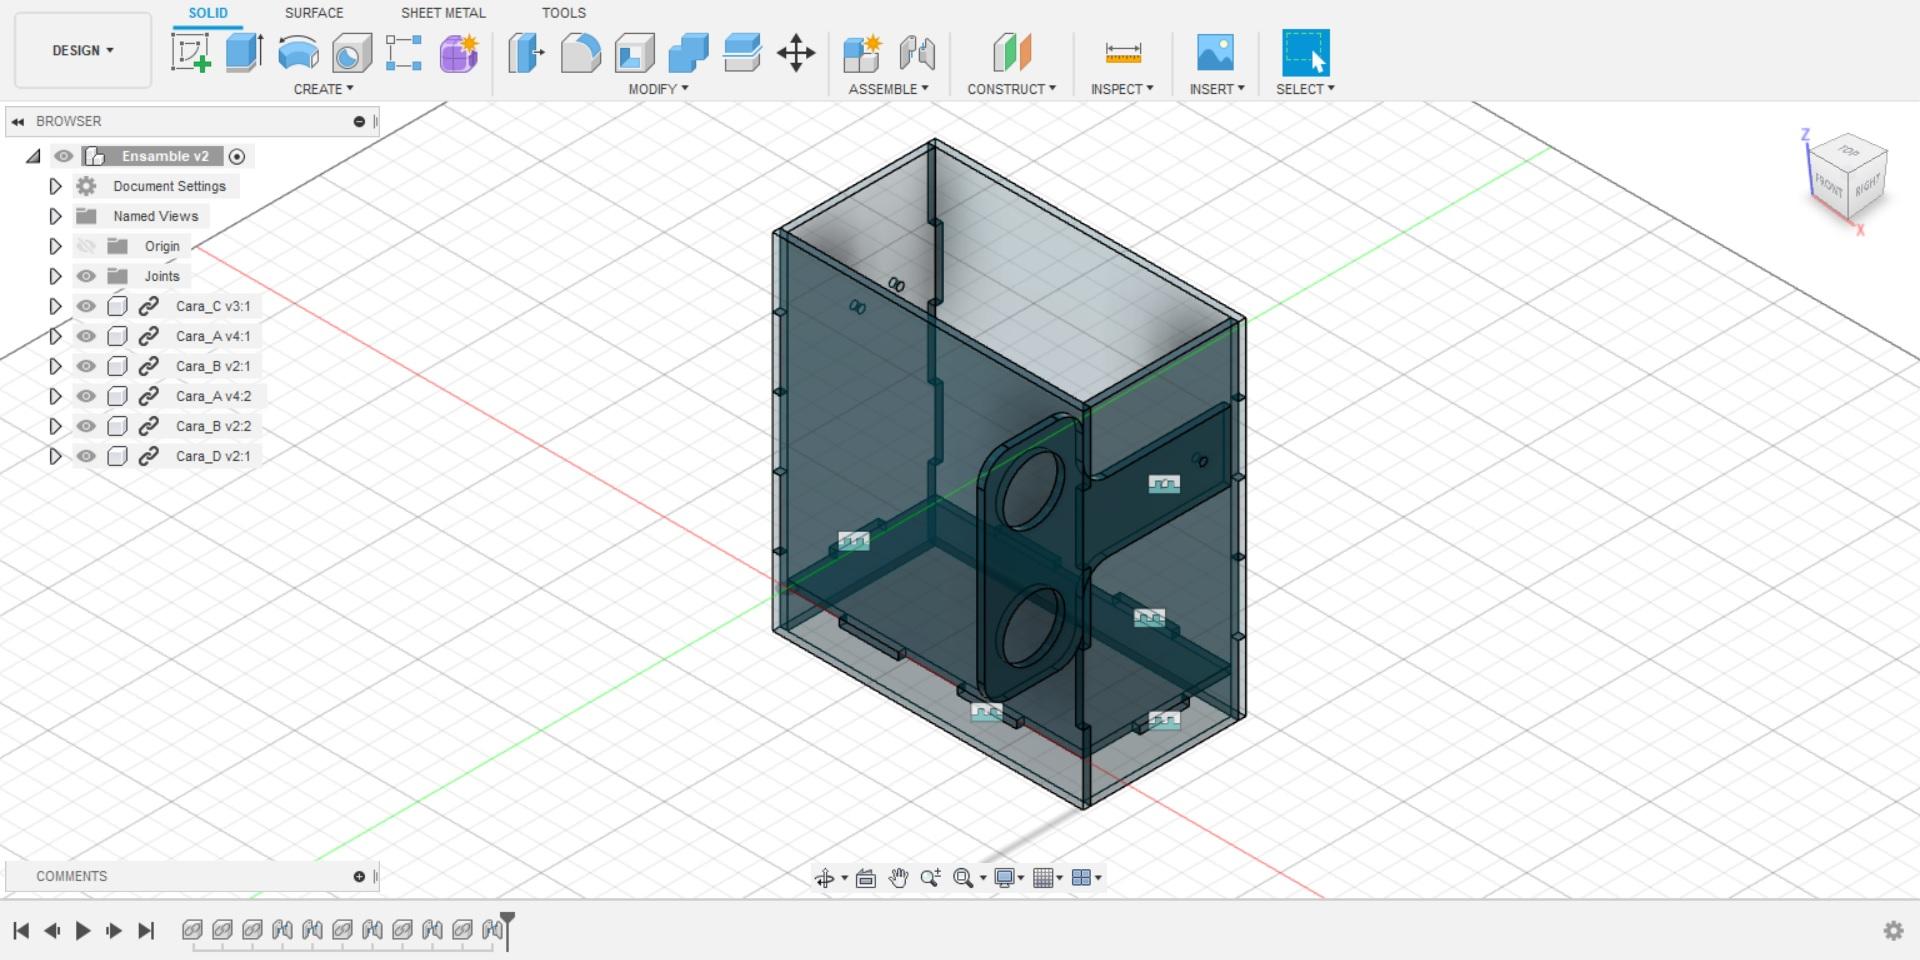Select the Joint tool in Assemble

coord(916,52)
